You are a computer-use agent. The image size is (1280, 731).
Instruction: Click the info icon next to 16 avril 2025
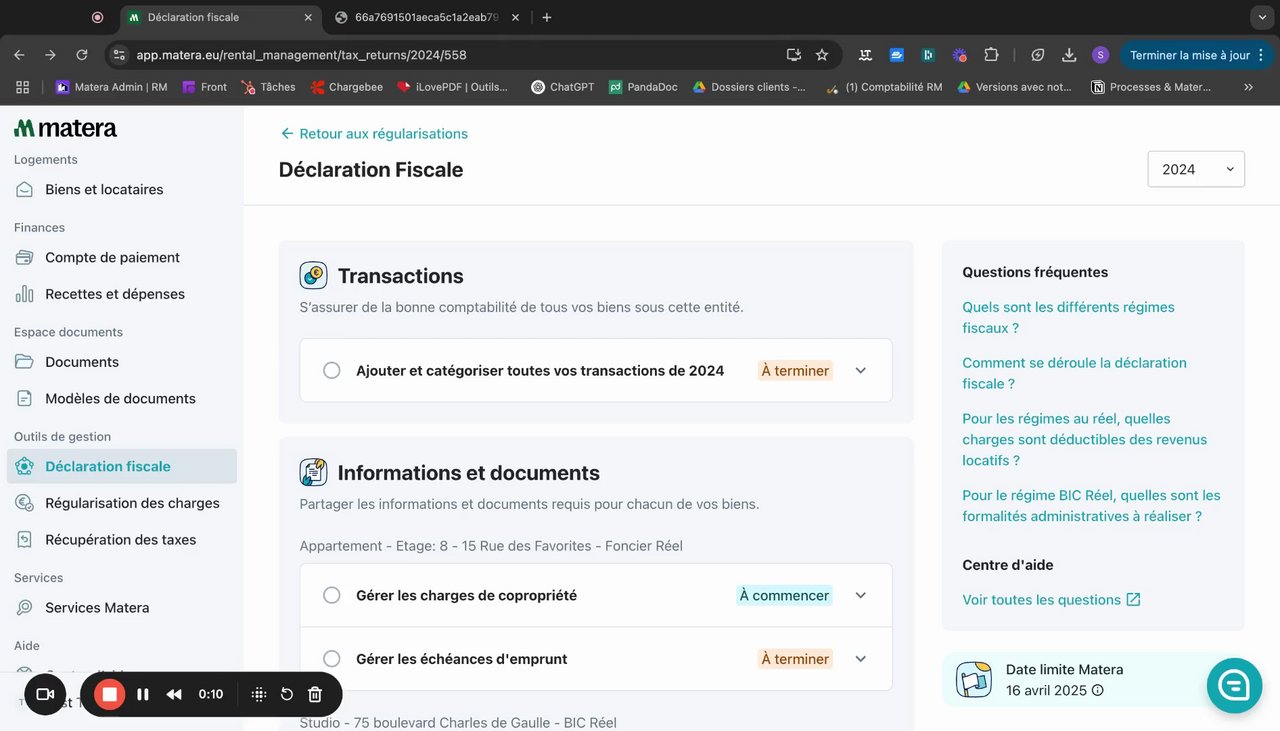pos(1098,691)
